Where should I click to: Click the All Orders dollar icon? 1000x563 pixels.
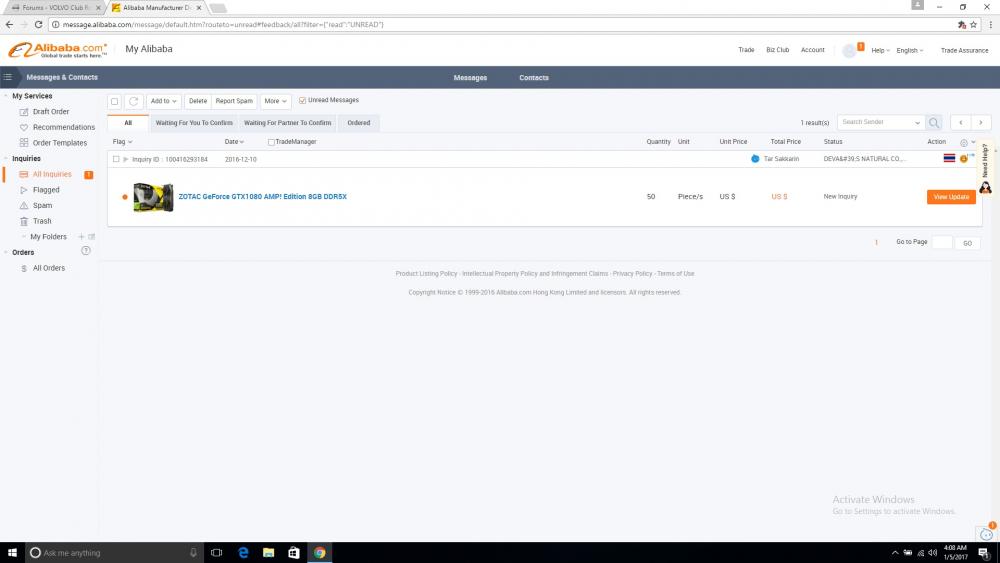(24, 268)
